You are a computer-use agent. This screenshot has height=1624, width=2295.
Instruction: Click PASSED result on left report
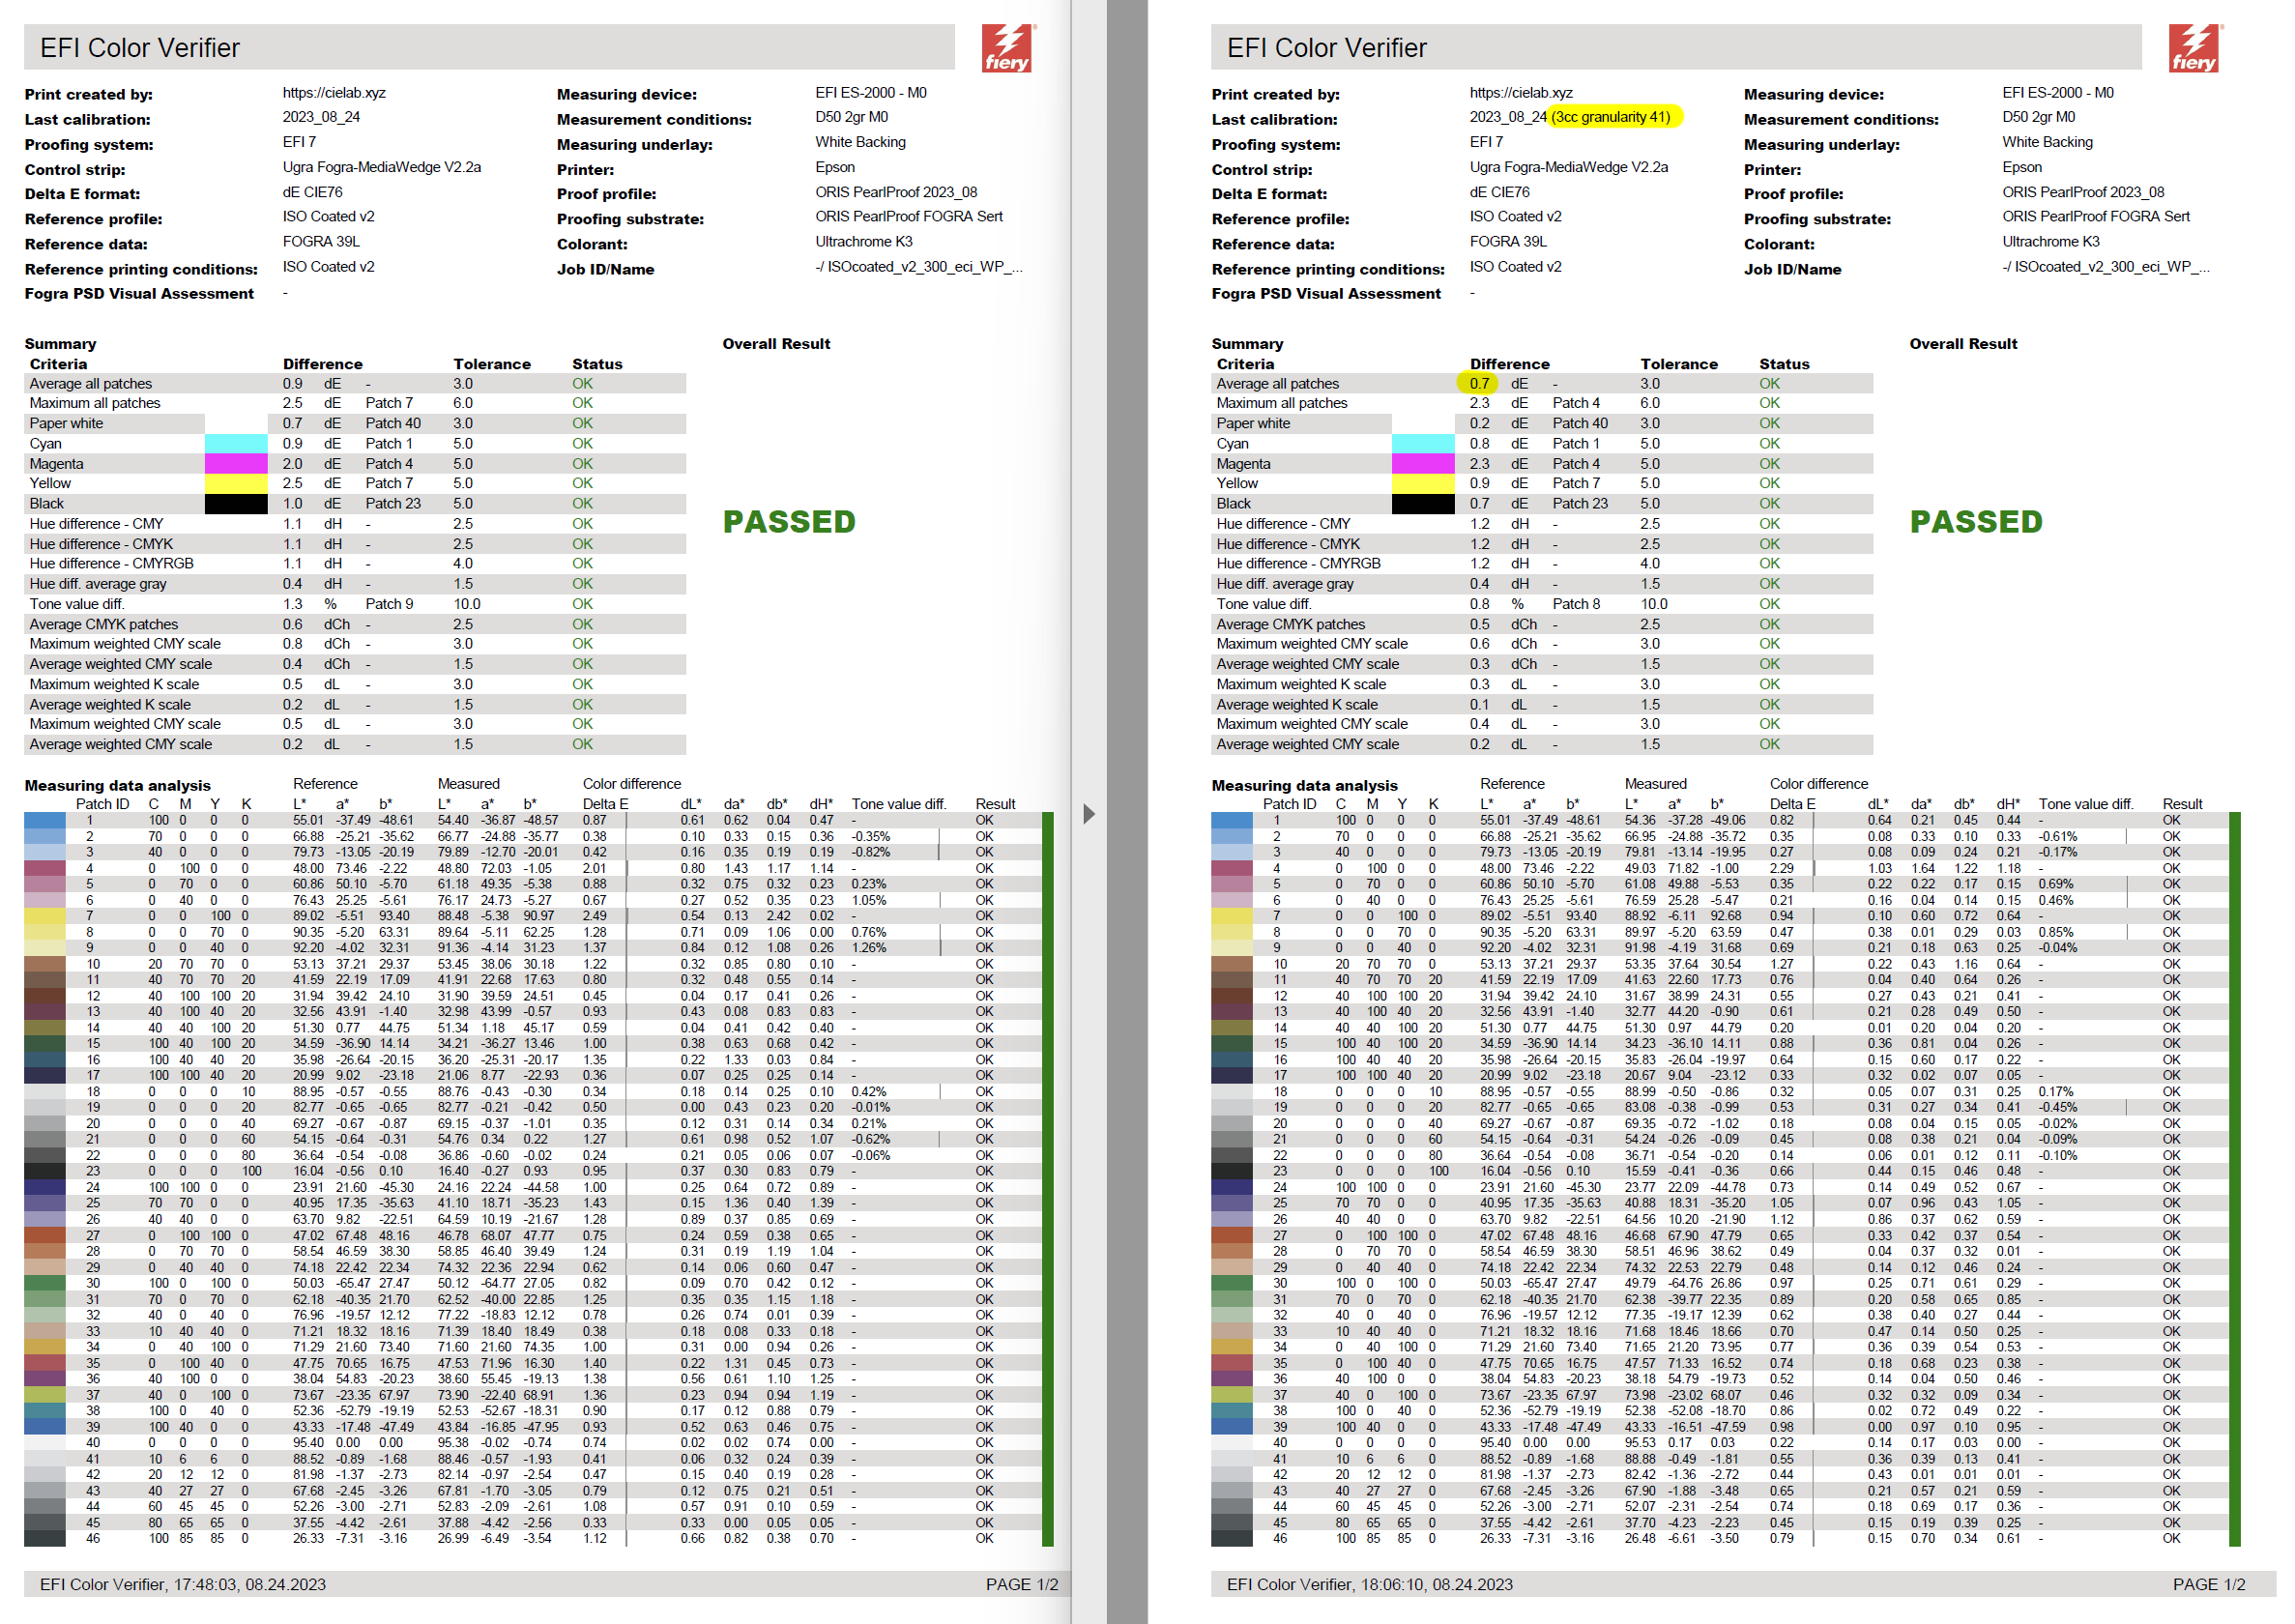click(789, 522)
